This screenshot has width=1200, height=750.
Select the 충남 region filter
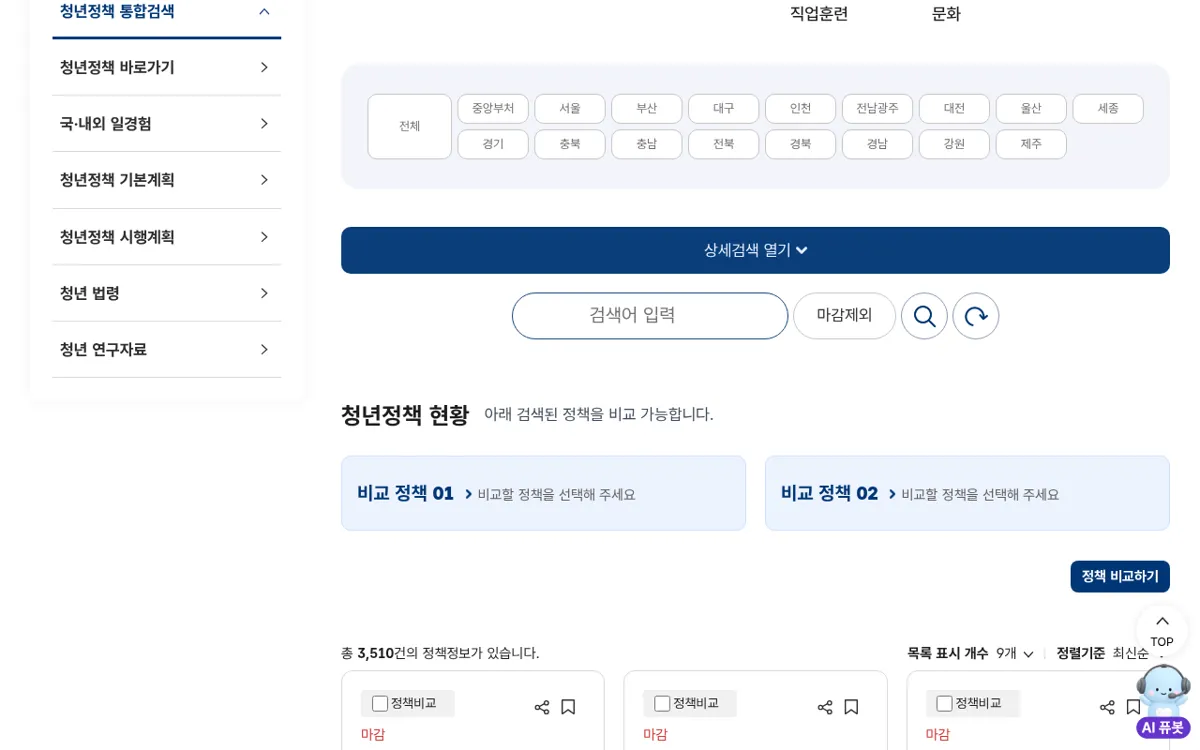(x=647, y=144)
